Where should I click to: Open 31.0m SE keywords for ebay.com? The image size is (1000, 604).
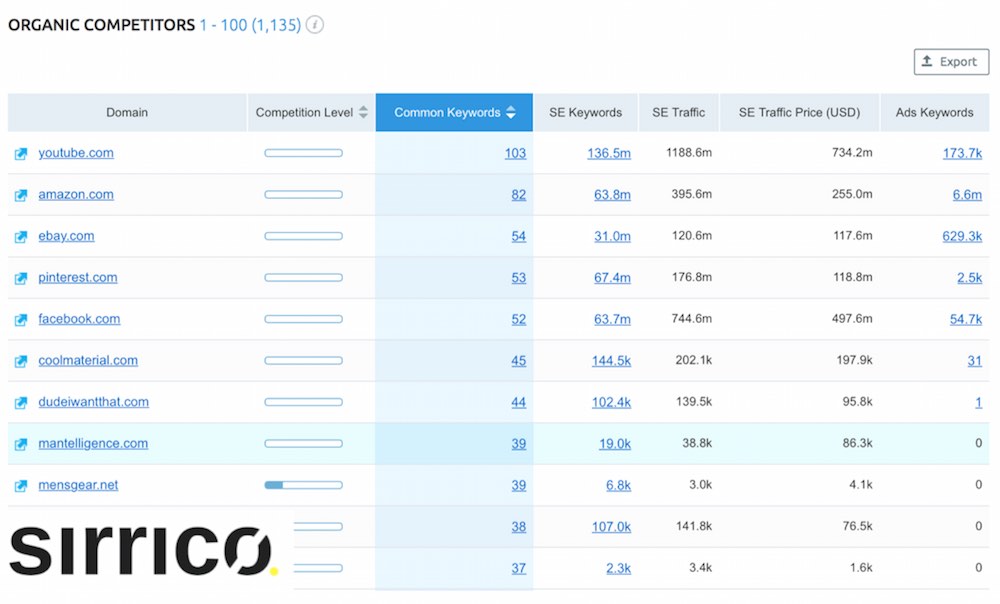[612, 236]
